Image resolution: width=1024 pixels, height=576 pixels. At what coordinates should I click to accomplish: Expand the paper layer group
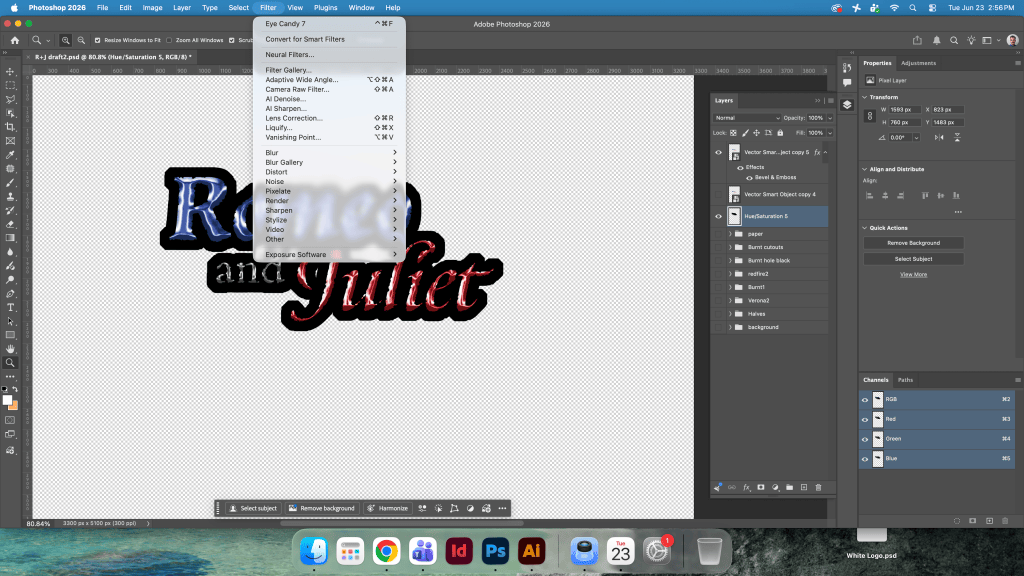coord(730,234)
